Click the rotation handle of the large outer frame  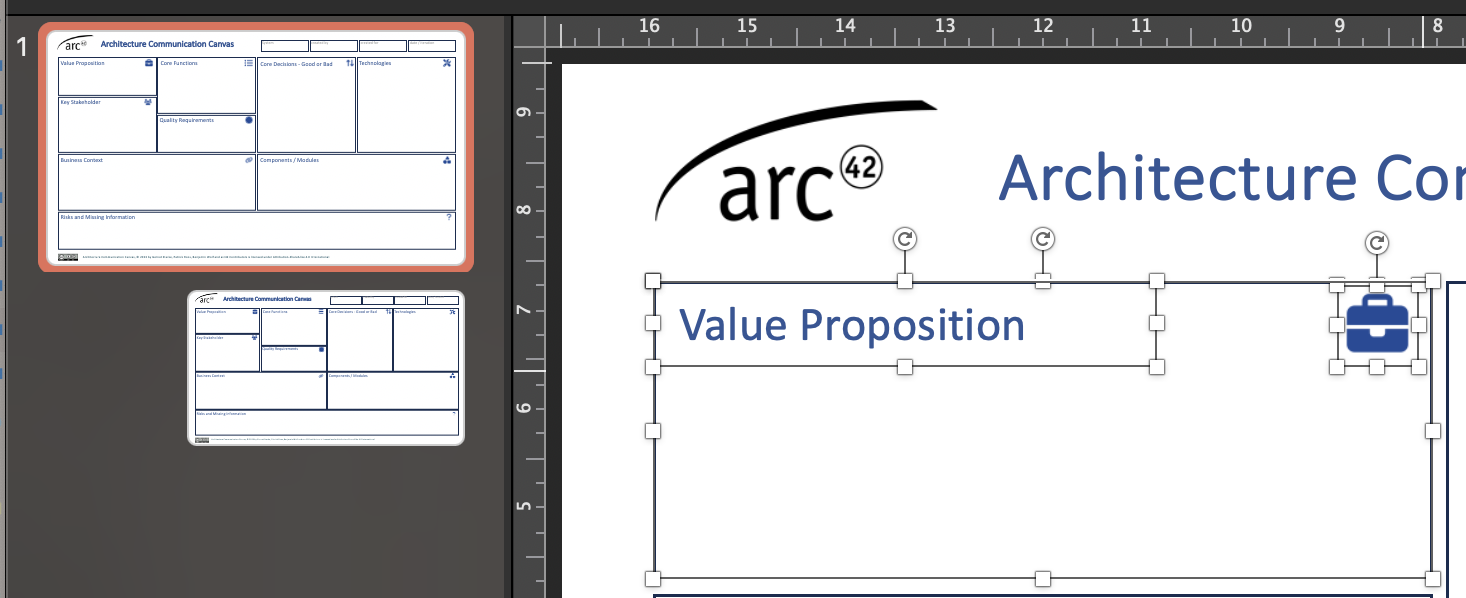click(x=1042, y=239)
